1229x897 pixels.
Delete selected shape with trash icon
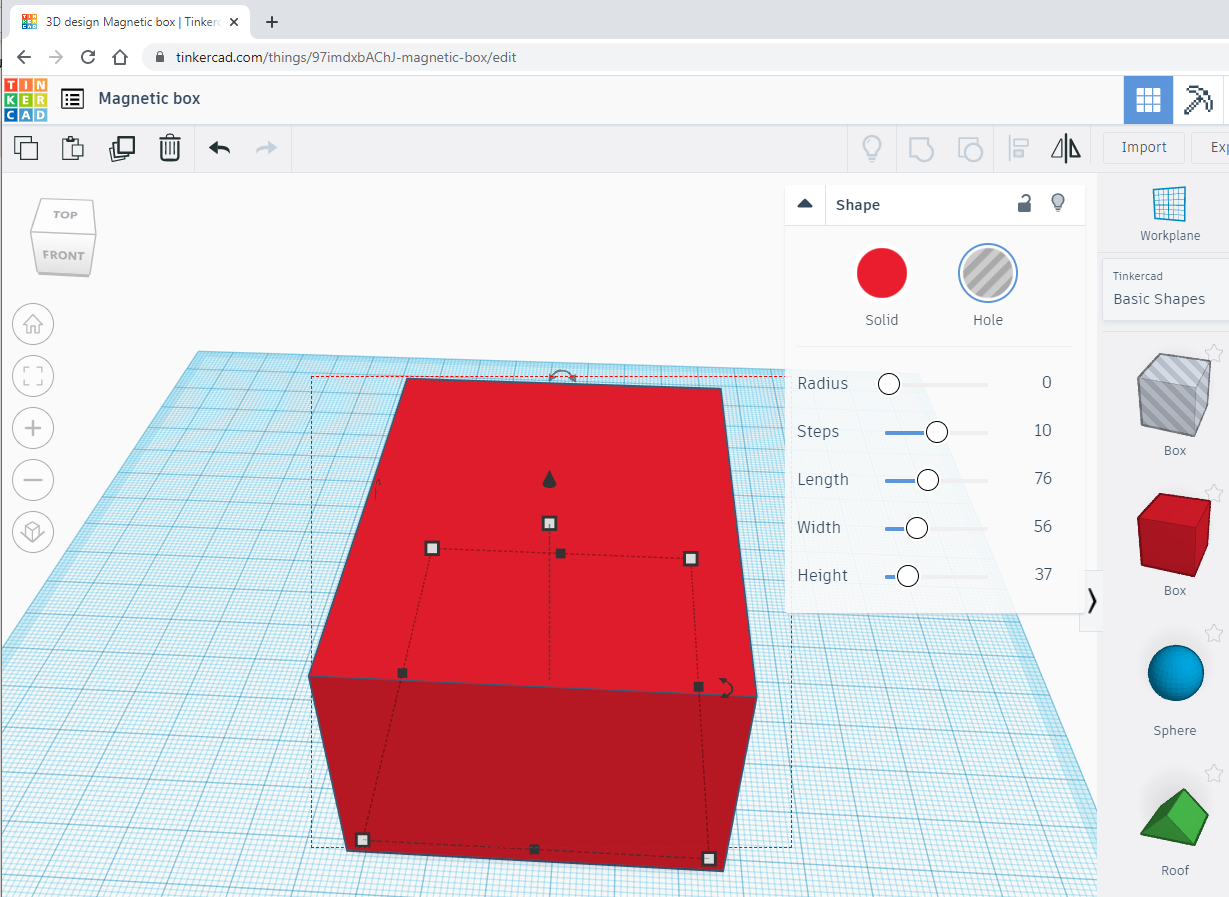(x=170, y=149)
